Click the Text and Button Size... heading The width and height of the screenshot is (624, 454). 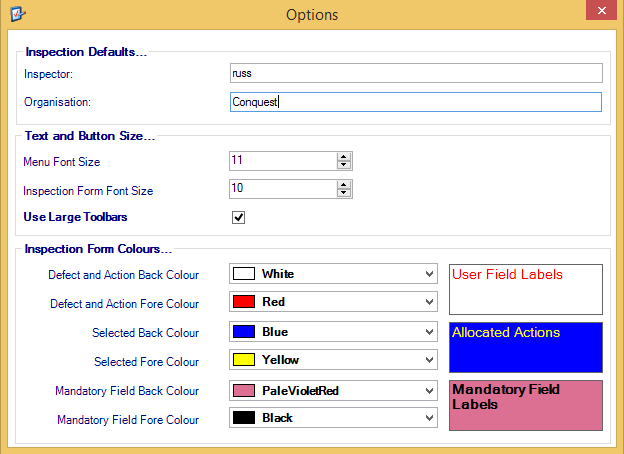tap(90, 136)
